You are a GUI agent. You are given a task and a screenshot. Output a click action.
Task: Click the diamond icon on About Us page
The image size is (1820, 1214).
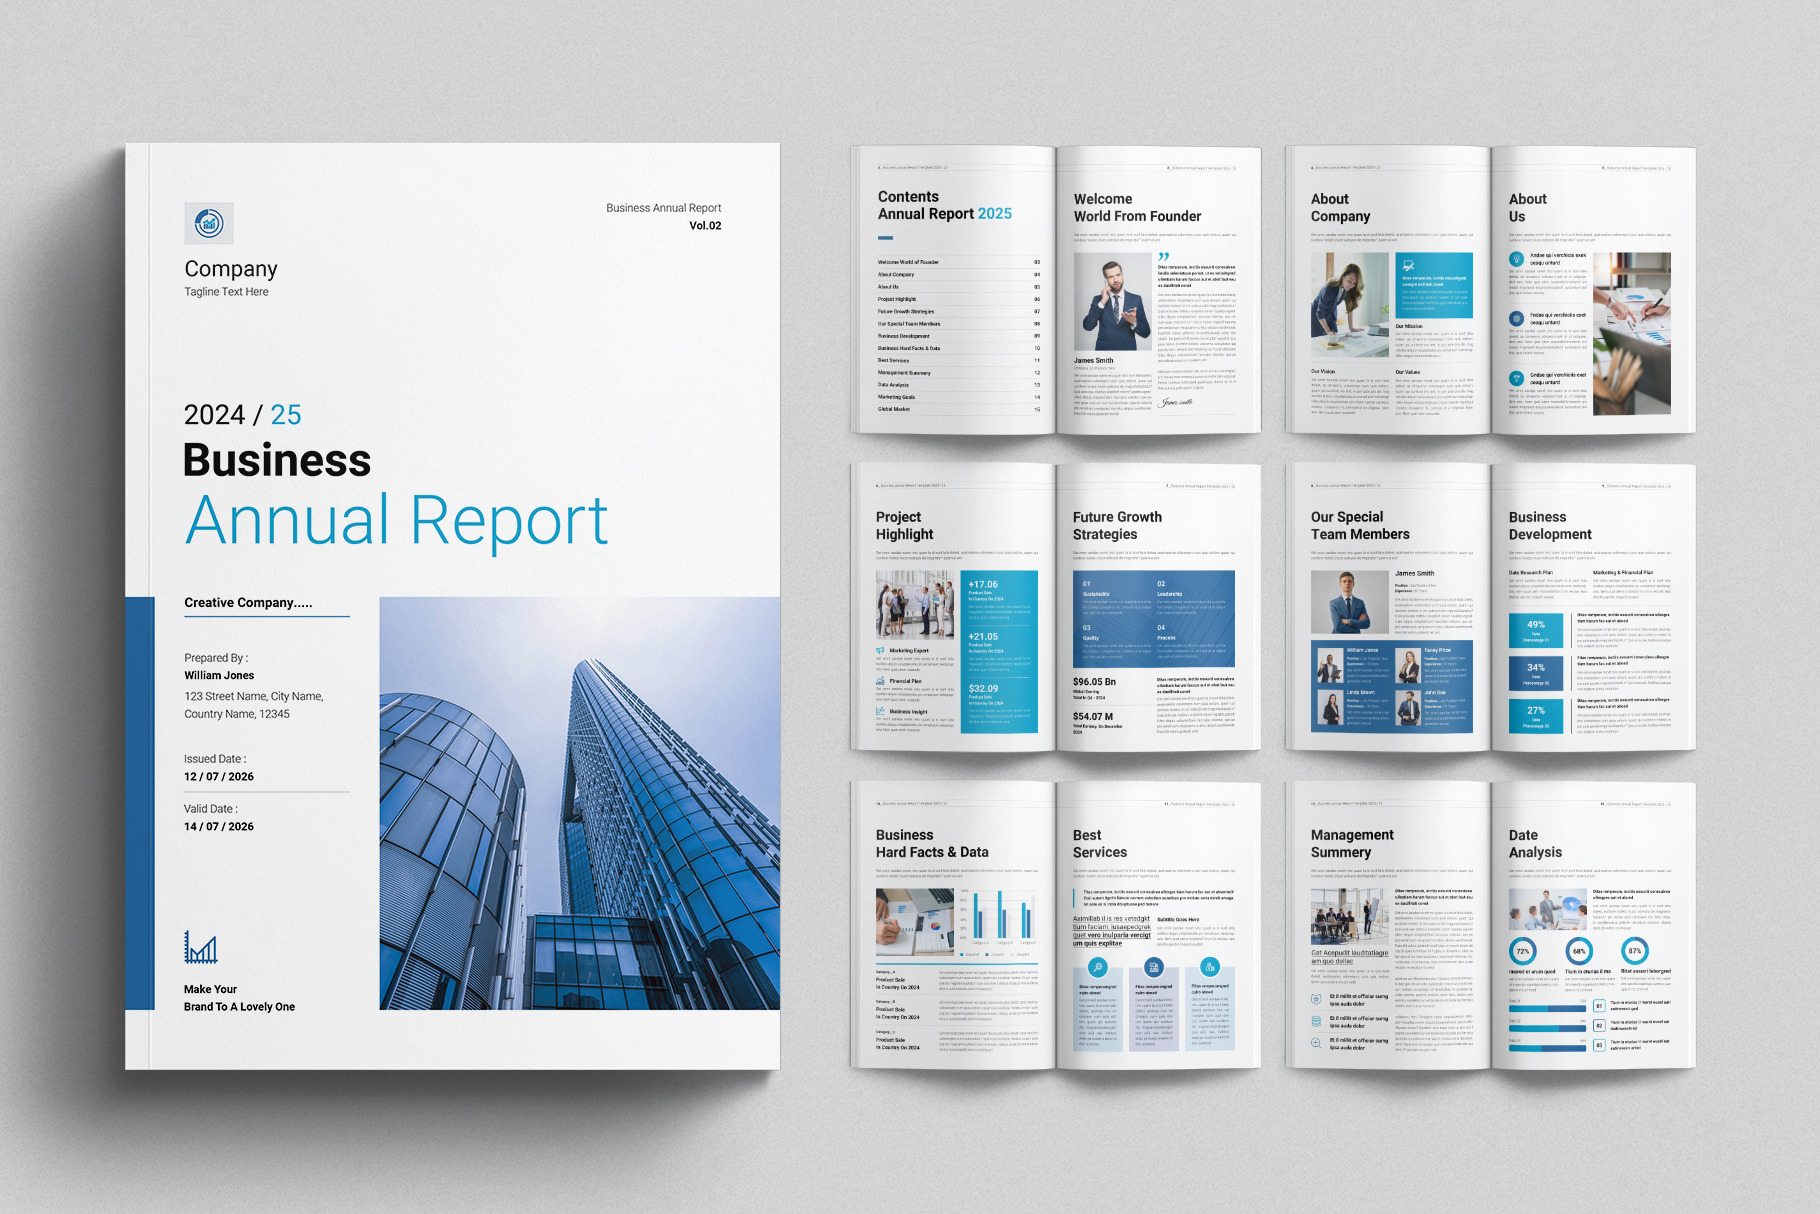(1516, 379)
